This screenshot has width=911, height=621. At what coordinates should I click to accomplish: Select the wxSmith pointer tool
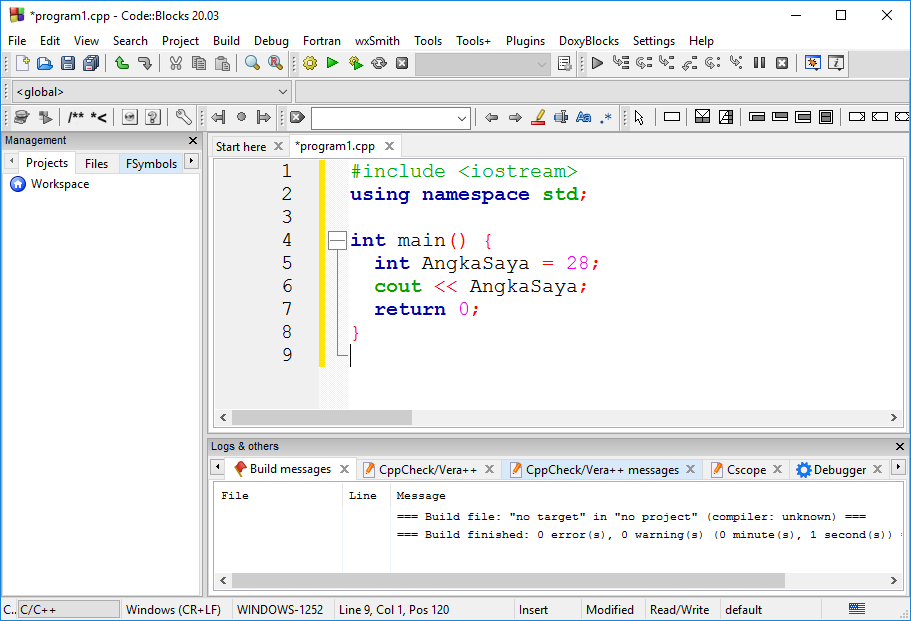point(639,117)
